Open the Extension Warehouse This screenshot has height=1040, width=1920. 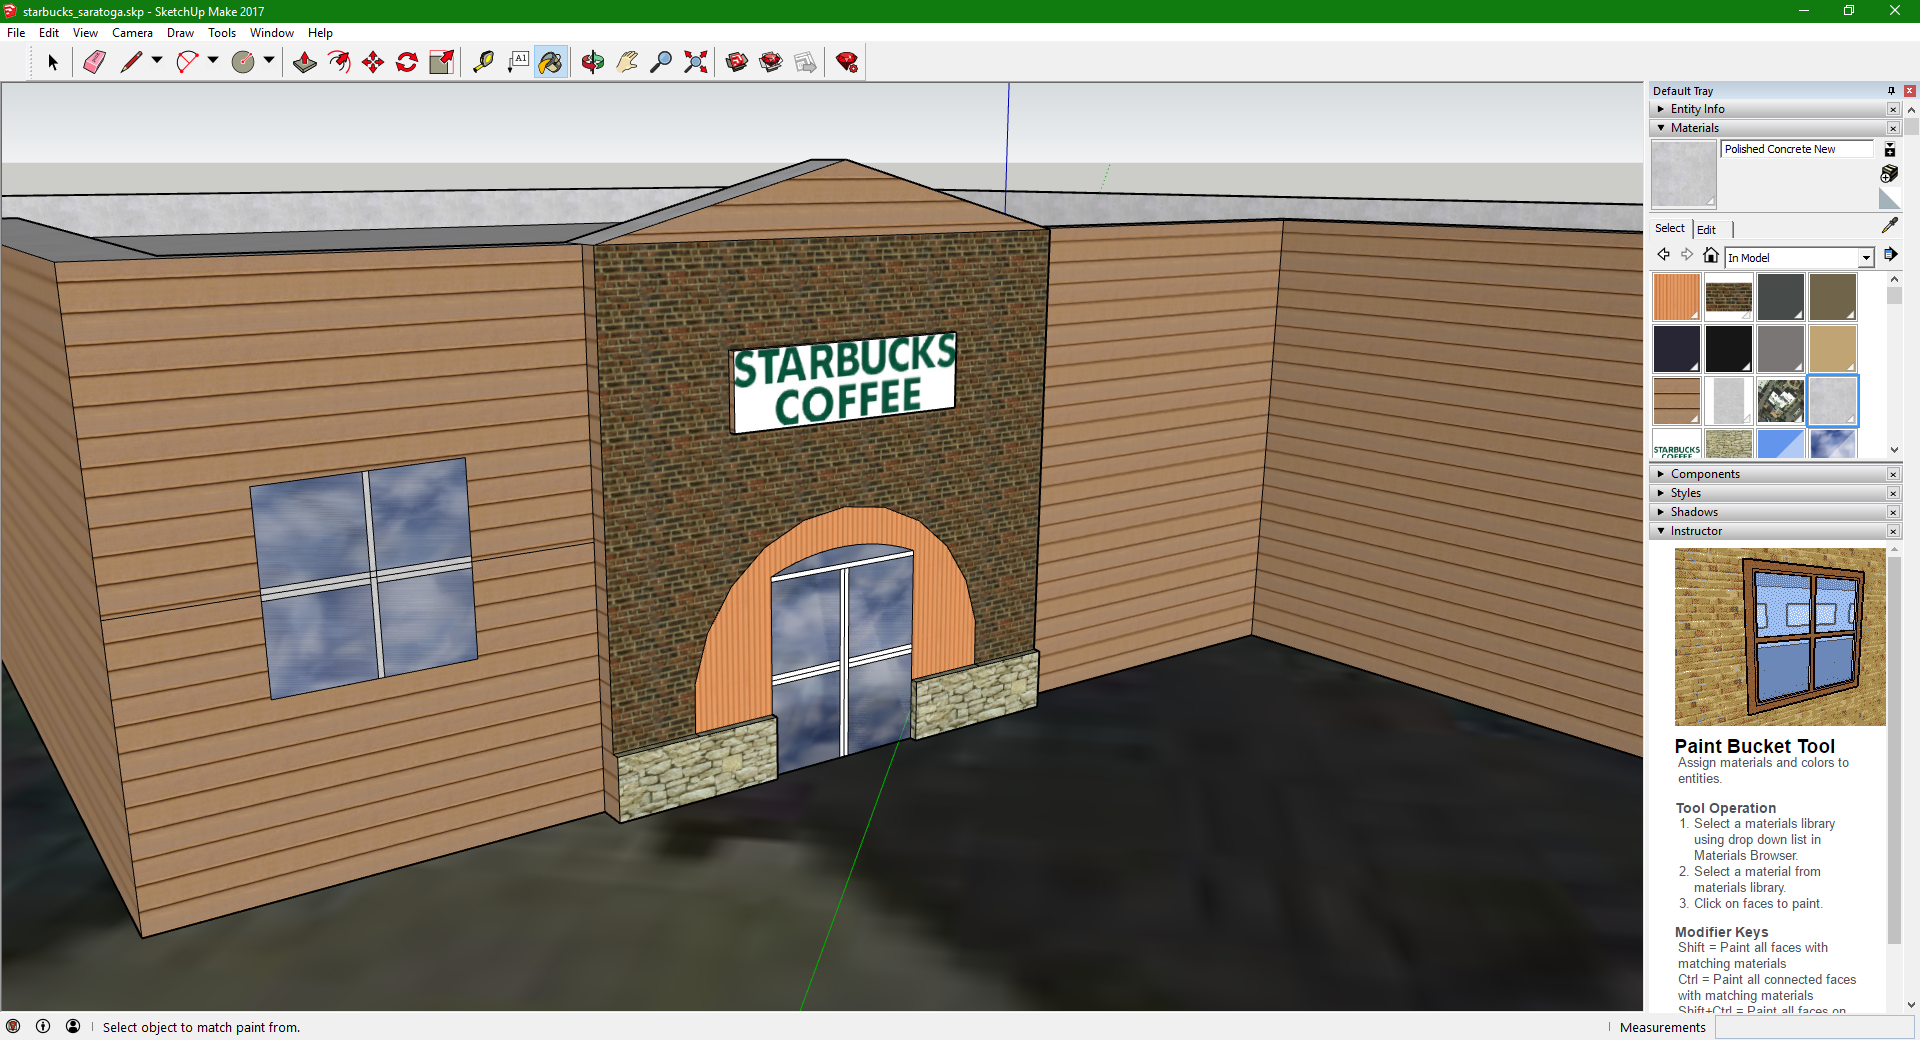click(x=771, y=62)
